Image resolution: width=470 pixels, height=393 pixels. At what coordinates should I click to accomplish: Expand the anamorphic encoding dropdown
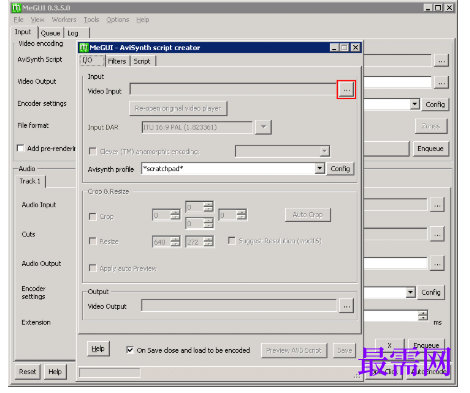click(x=325, y=151)
